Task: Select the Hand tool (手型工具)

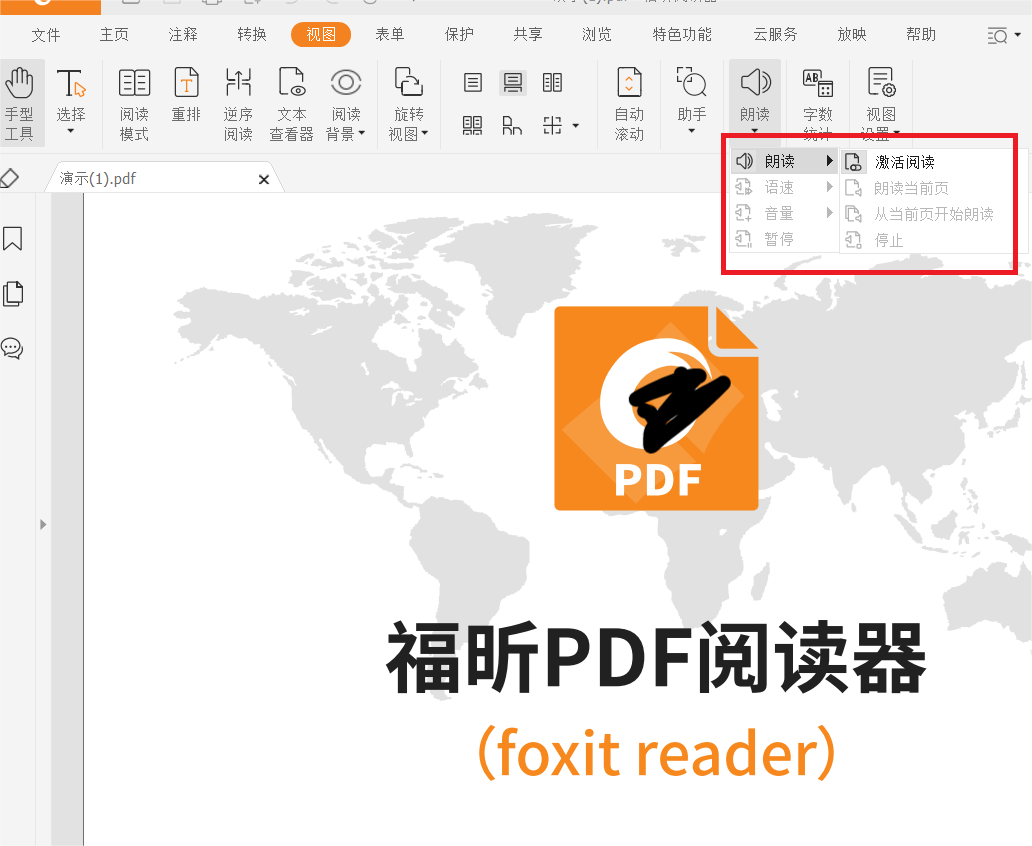Action: [x=20, y=103]
